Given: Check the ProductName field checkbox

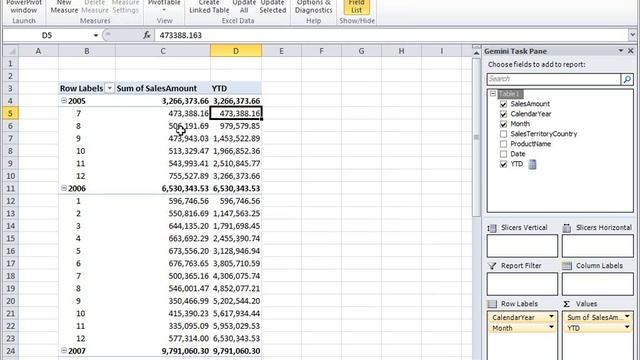Looking at the screenshot, I should [x=503, y=144].
